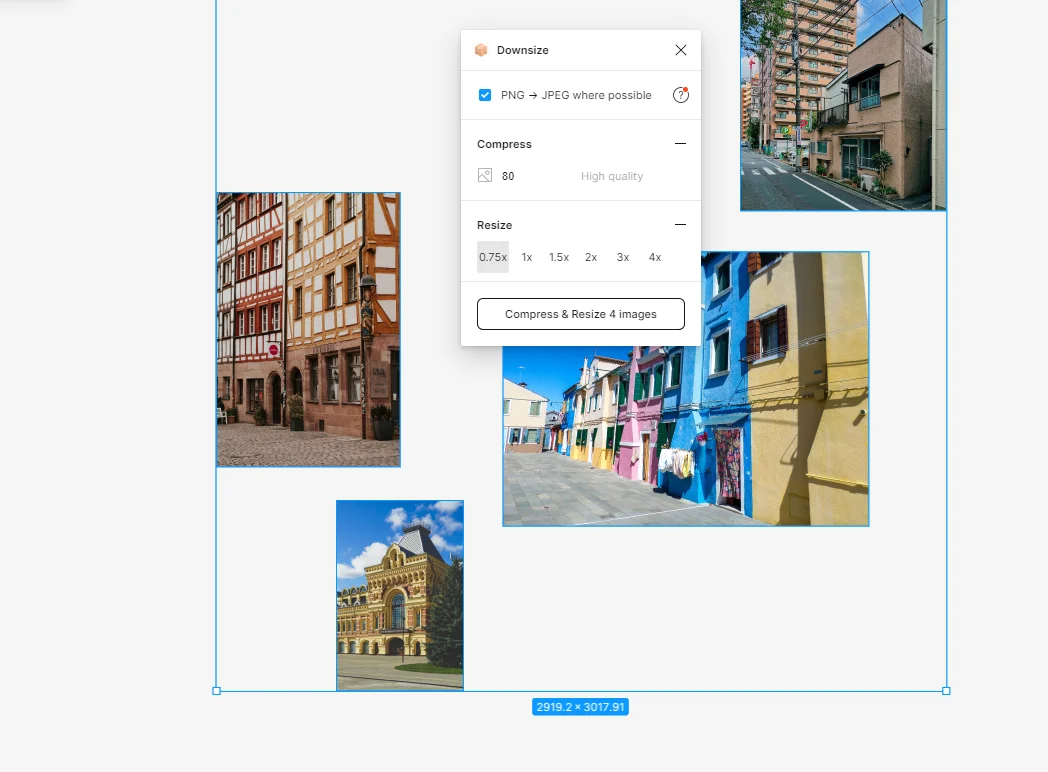
Task: Pick the 3x resize scale
Action: 623,257
